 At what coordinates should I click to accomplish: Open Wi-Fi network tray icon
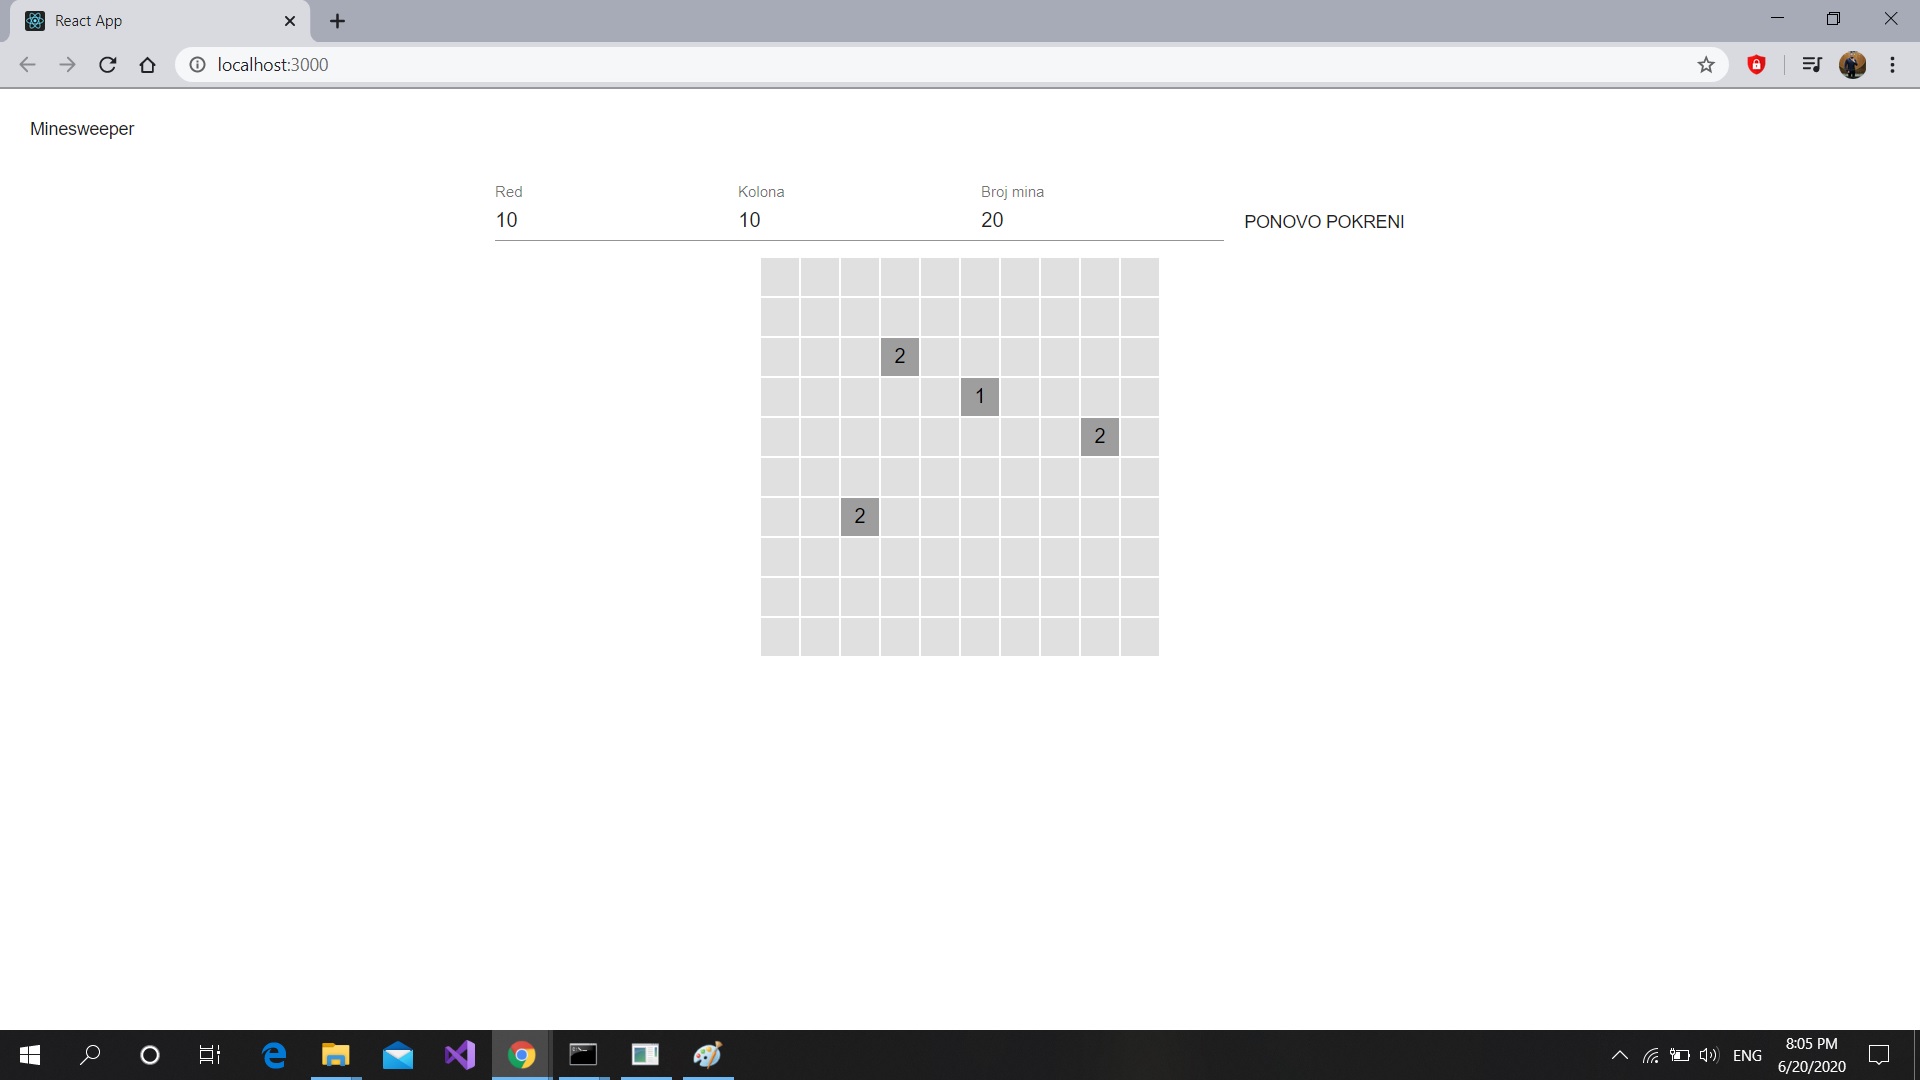click(1651, 1055)
